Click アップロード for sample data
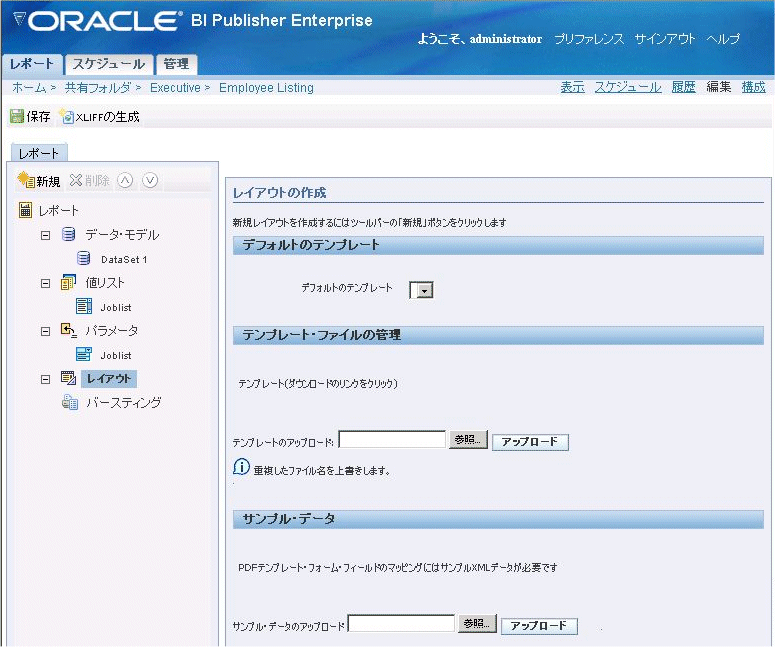The image size is (775, 647). coord(539,626)
